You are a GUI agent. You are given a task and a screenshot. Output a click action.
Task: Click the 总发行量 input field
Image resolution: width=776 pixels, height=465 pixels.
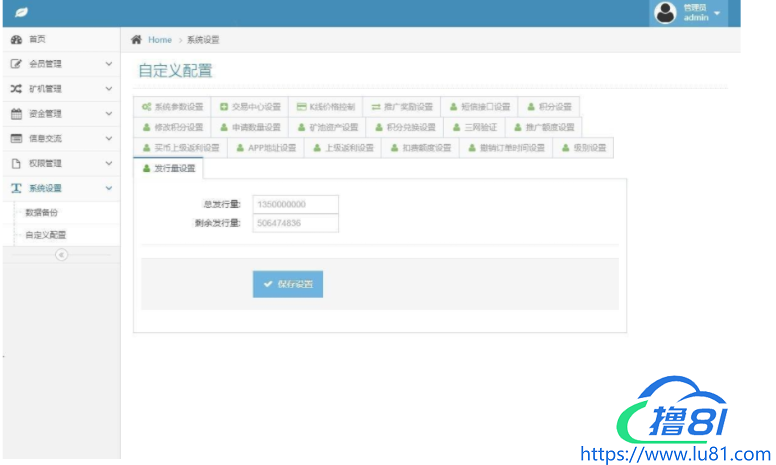pos(295,204)
